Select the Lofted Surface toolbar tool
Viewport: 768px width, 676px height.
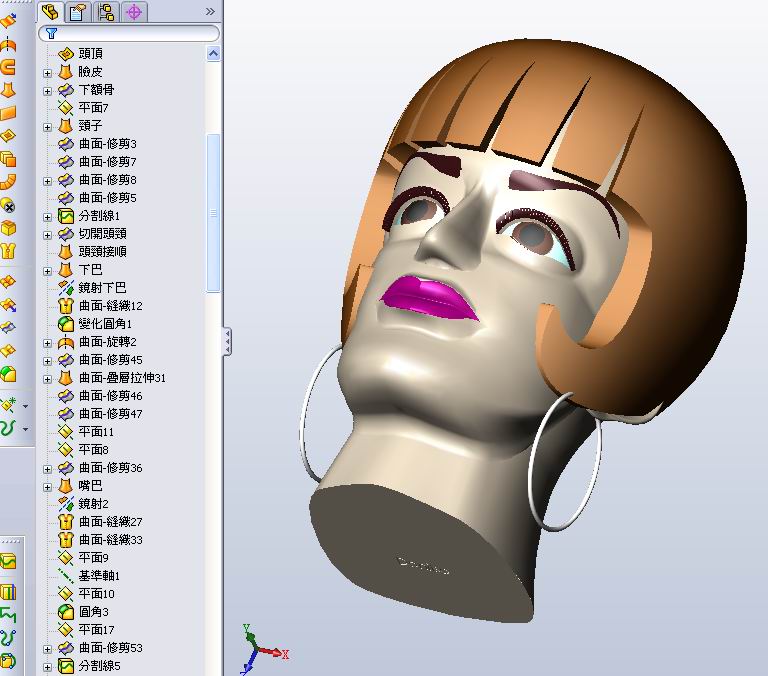coord(8,90)
